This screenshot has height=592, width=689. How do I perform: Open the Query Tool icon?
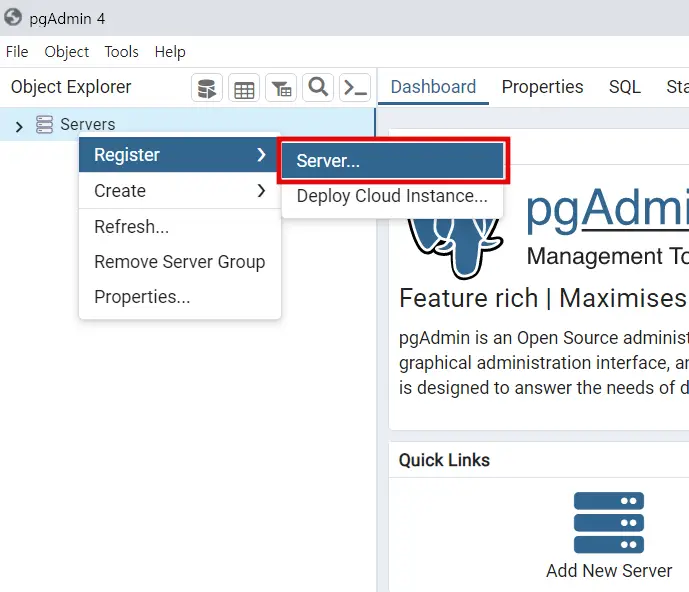[207, 88]
